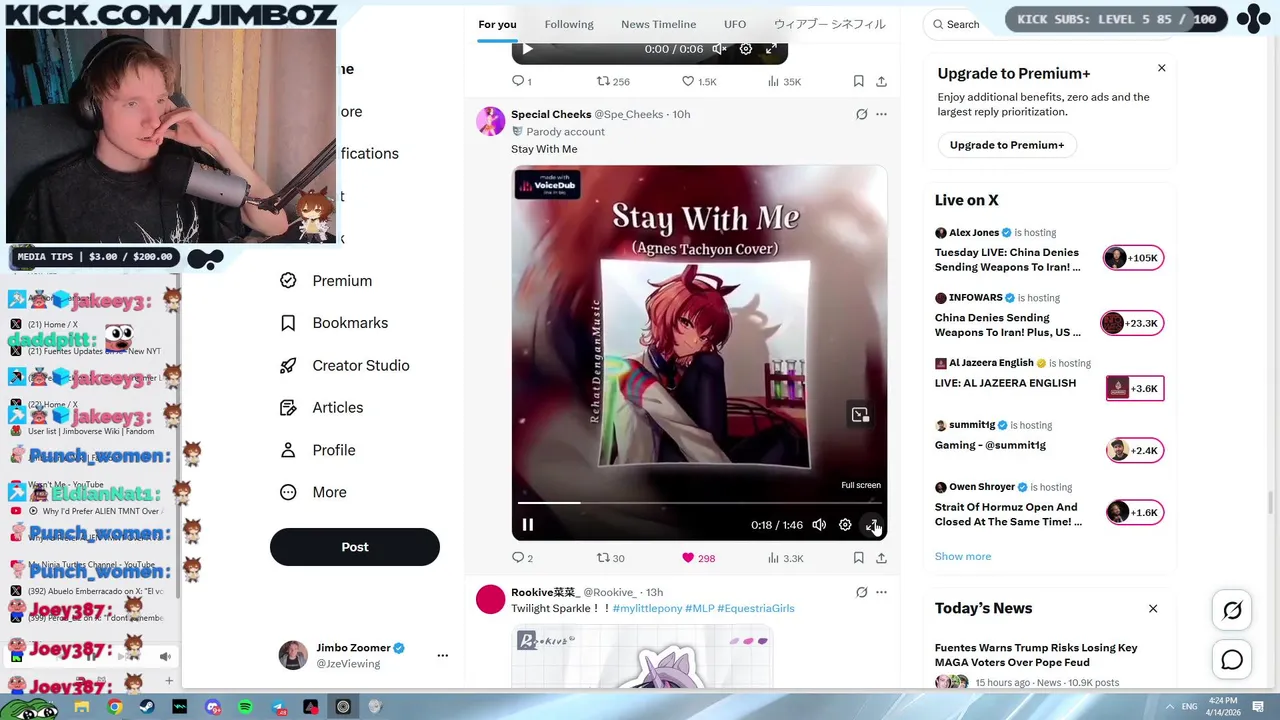This screenshot has height=720, width=1280.
Task: Open more options on Special Cheeks post
Action: click(881, 114)
